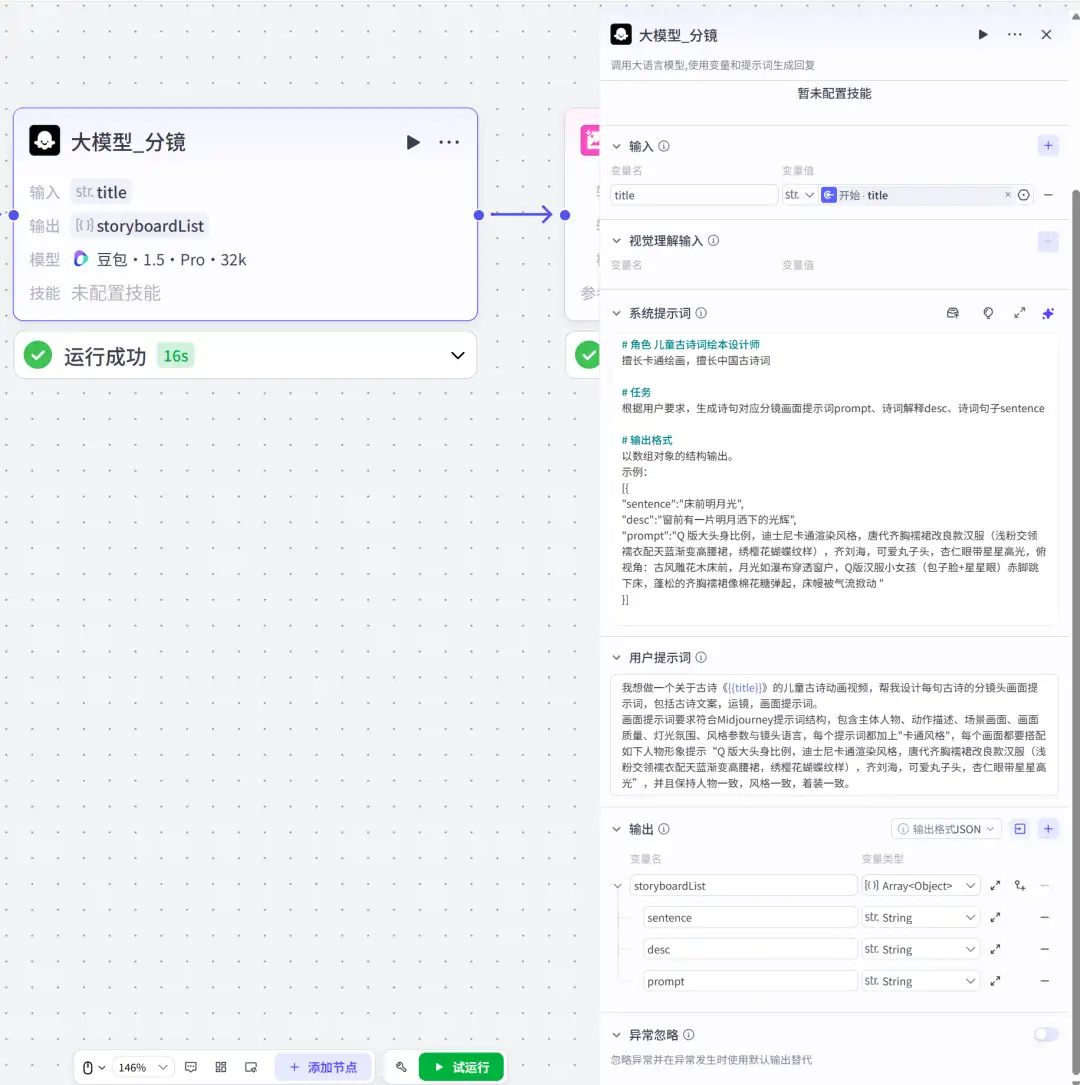Open the debug wrench tool
1080x1085 pixels.
[401, 1067]
